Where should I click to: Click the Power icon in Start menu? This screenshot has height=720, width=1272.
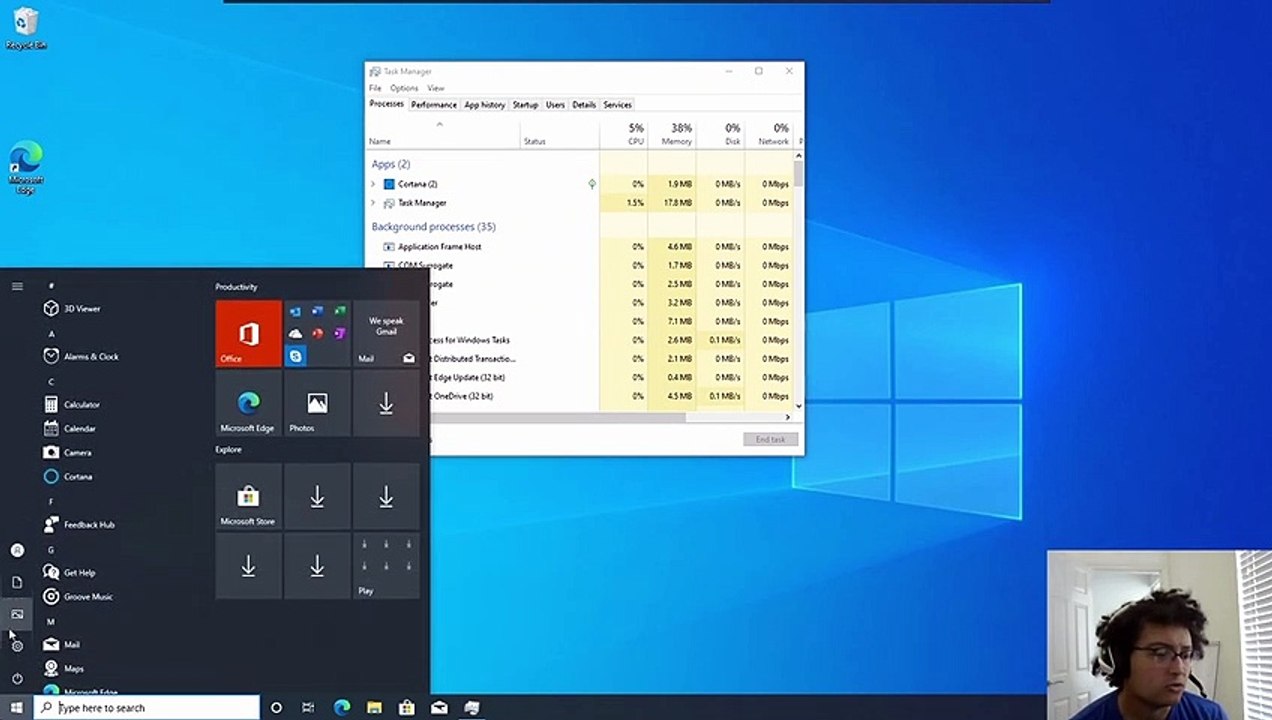coord(17,679)
